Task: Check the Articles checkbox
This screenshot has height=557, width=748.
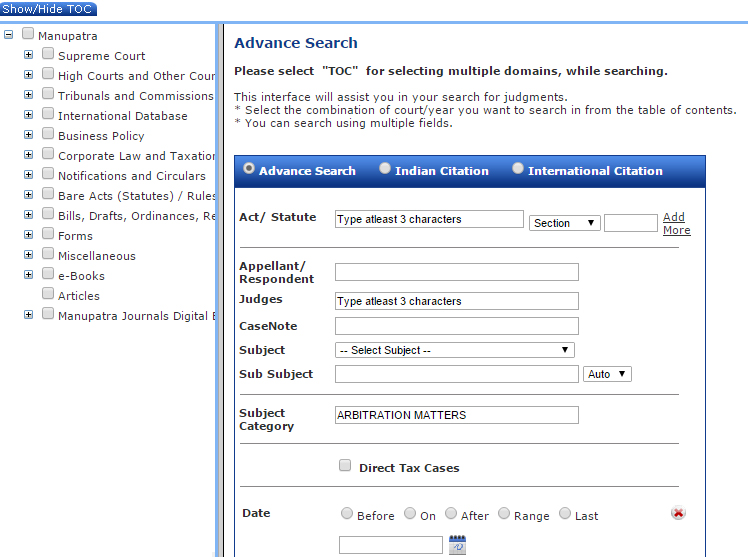Action: click(x=48, y=294)
